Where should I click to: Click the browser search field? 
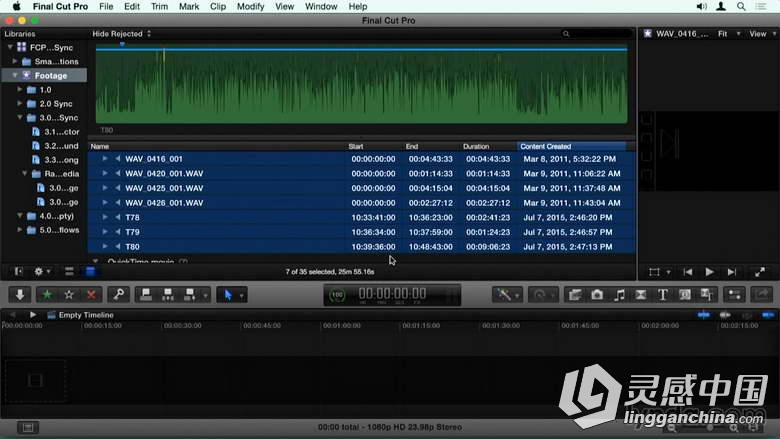[596, 34]
